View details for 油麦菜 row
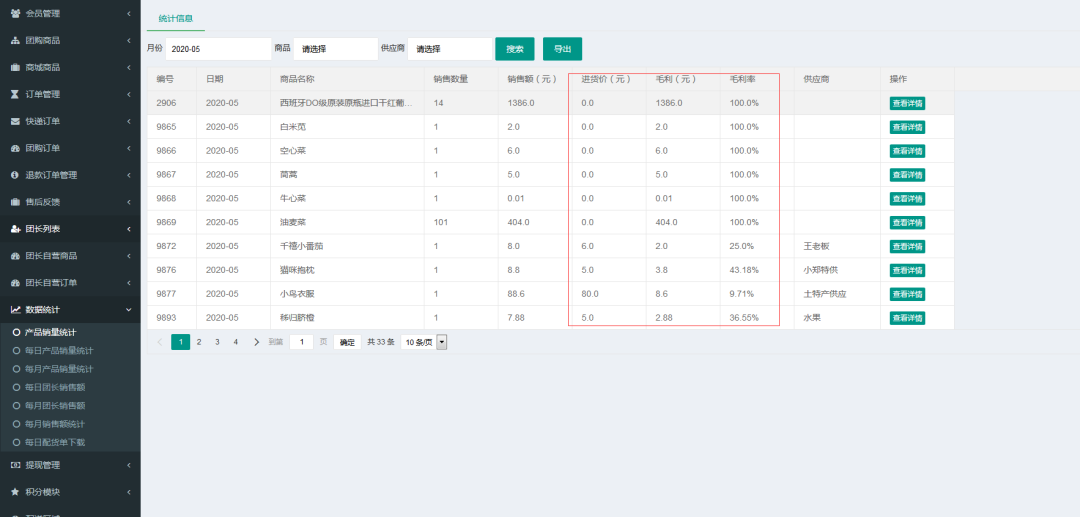 (x=907, y=222)
